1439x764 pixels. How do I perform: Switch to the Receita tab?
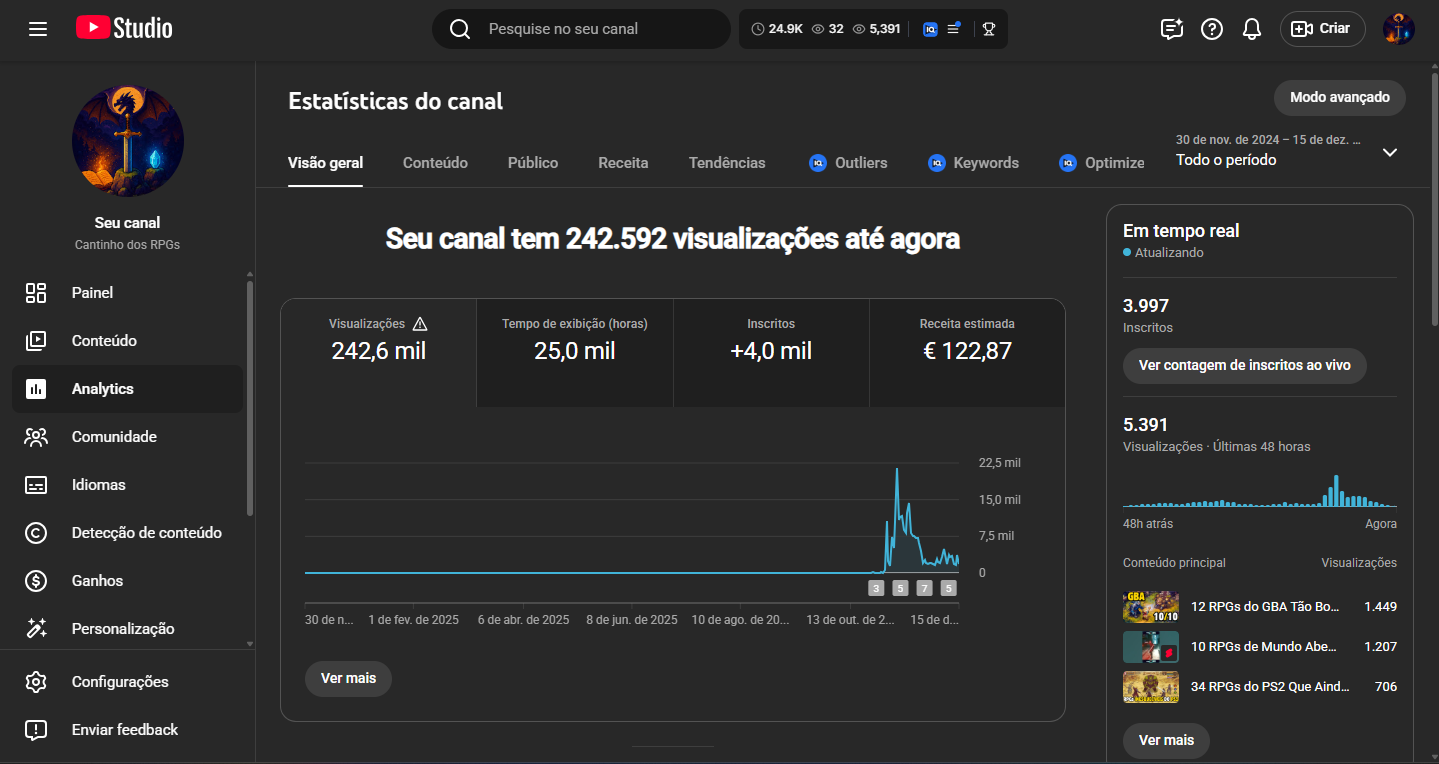pyautogui.click(x=623, y=163)
